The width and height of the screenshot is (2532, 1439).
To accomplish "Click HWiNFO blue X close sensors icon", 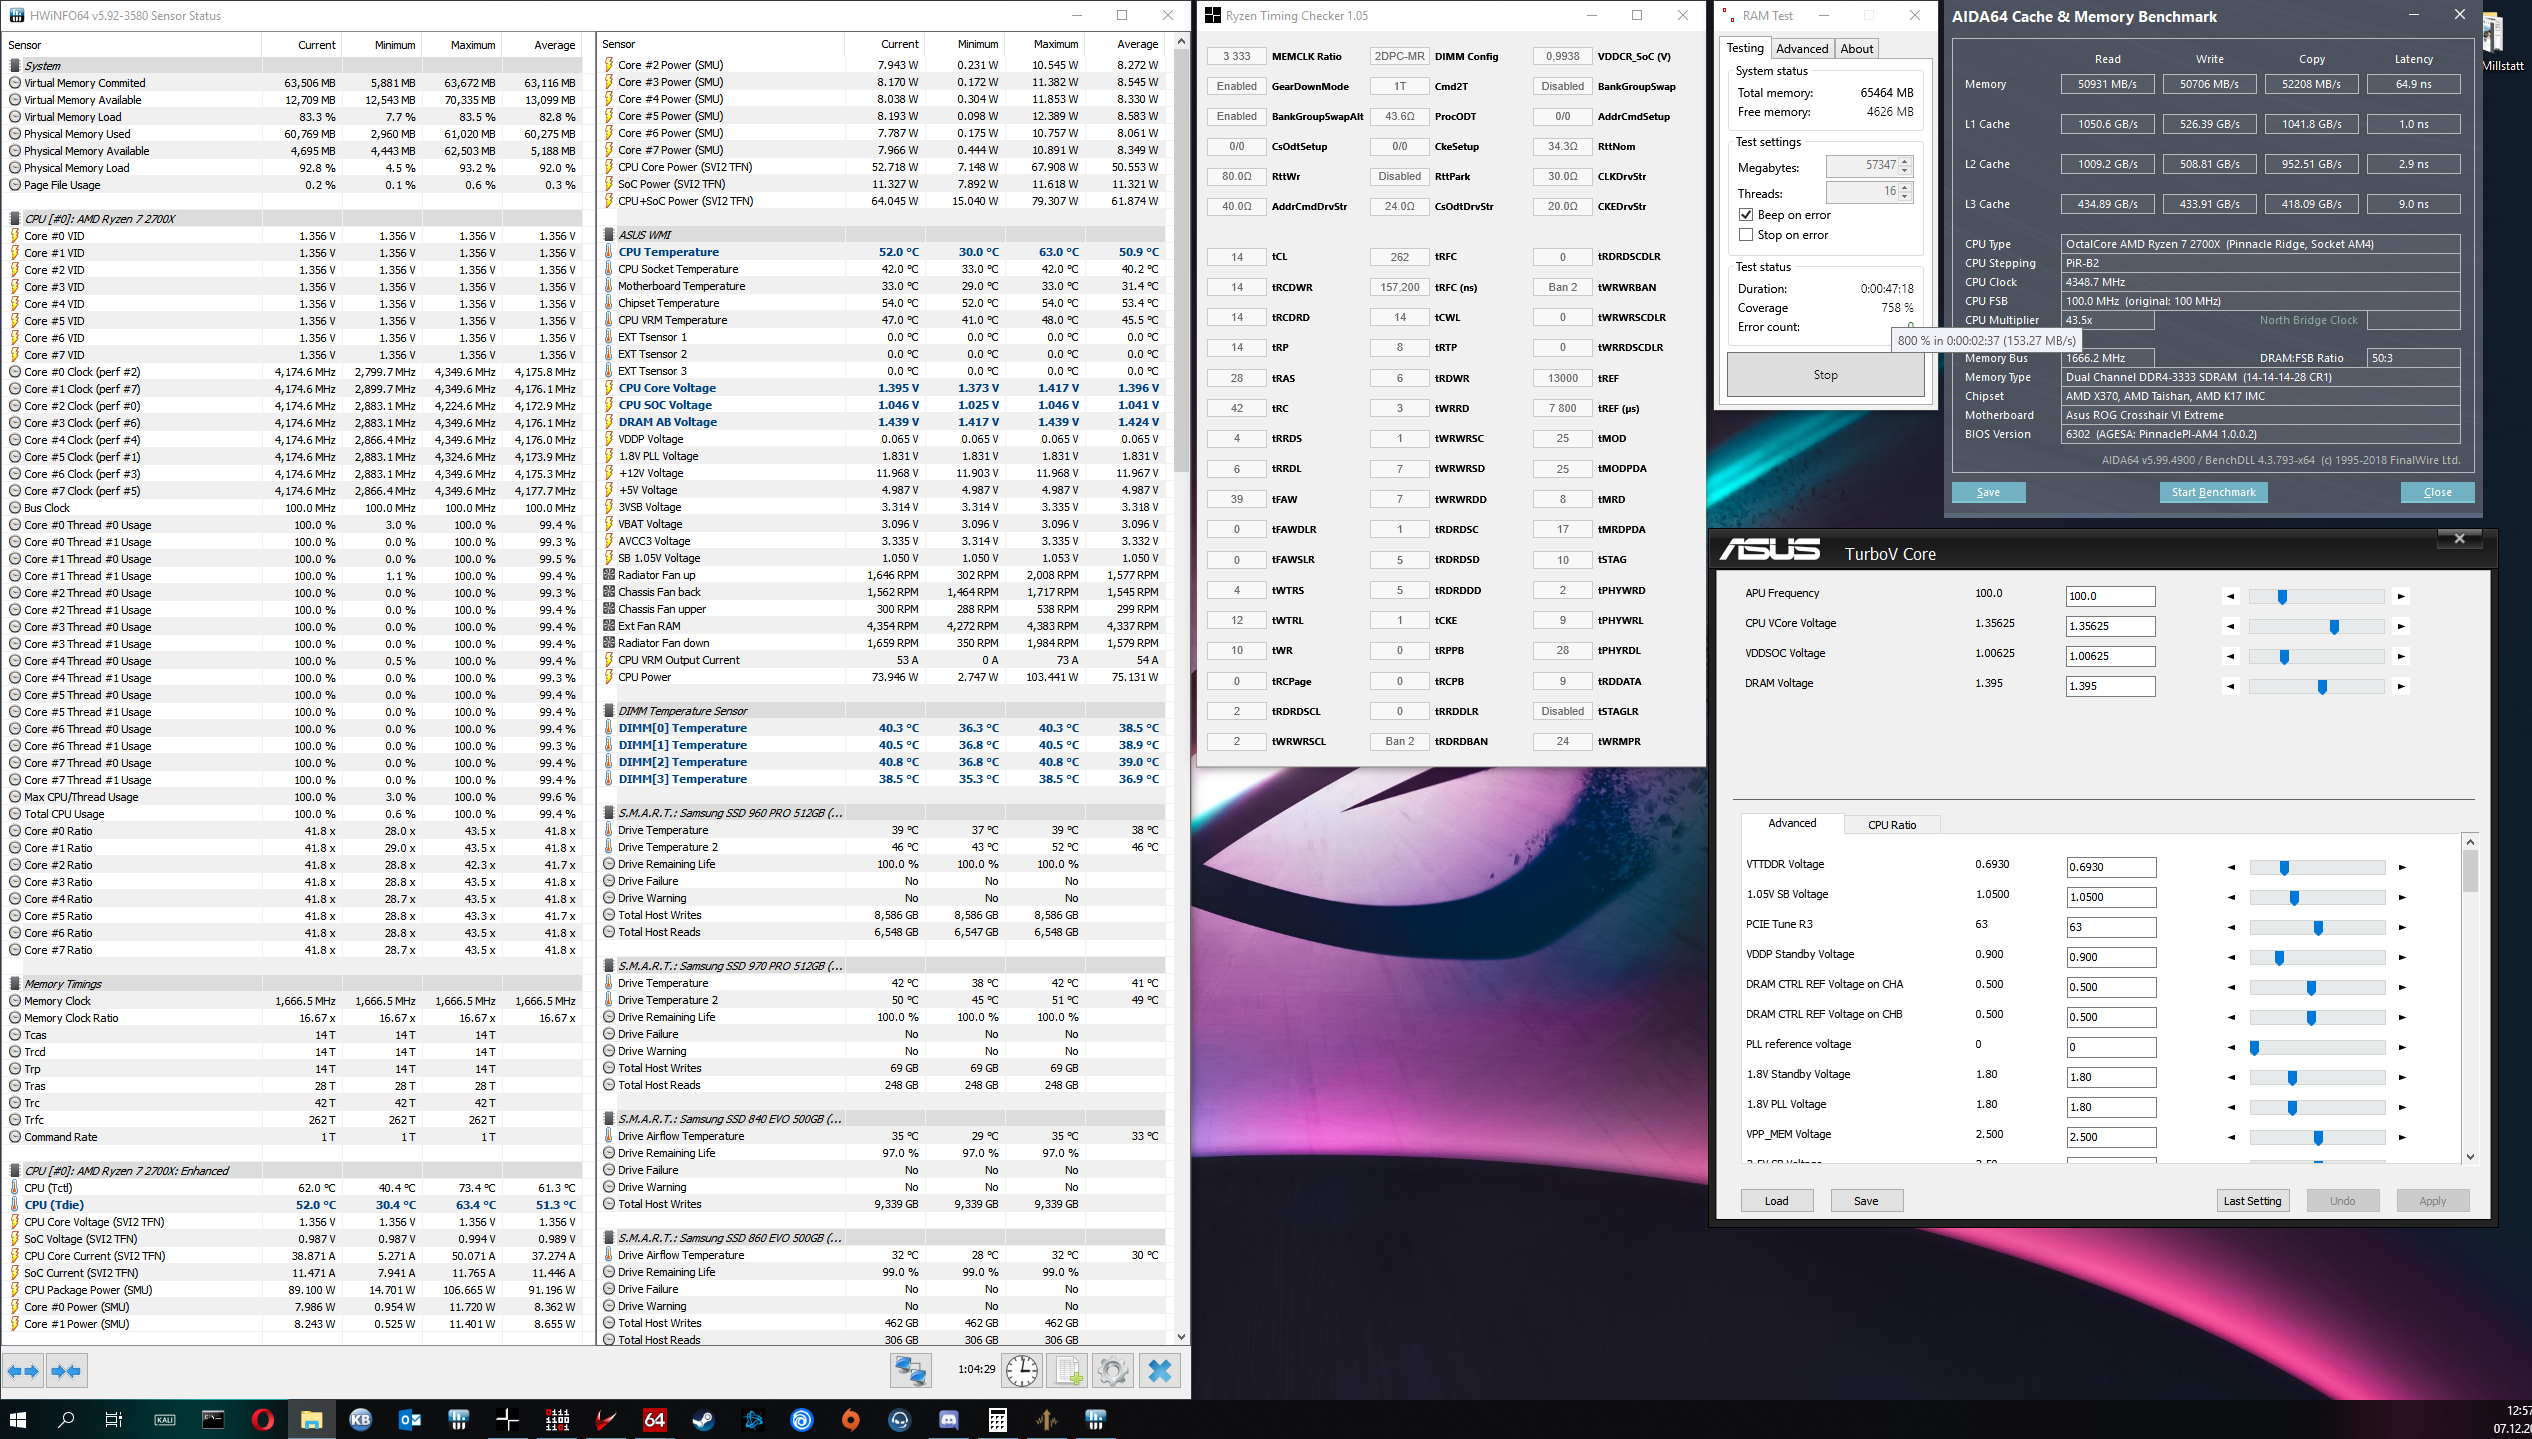I will 1160,1371.
